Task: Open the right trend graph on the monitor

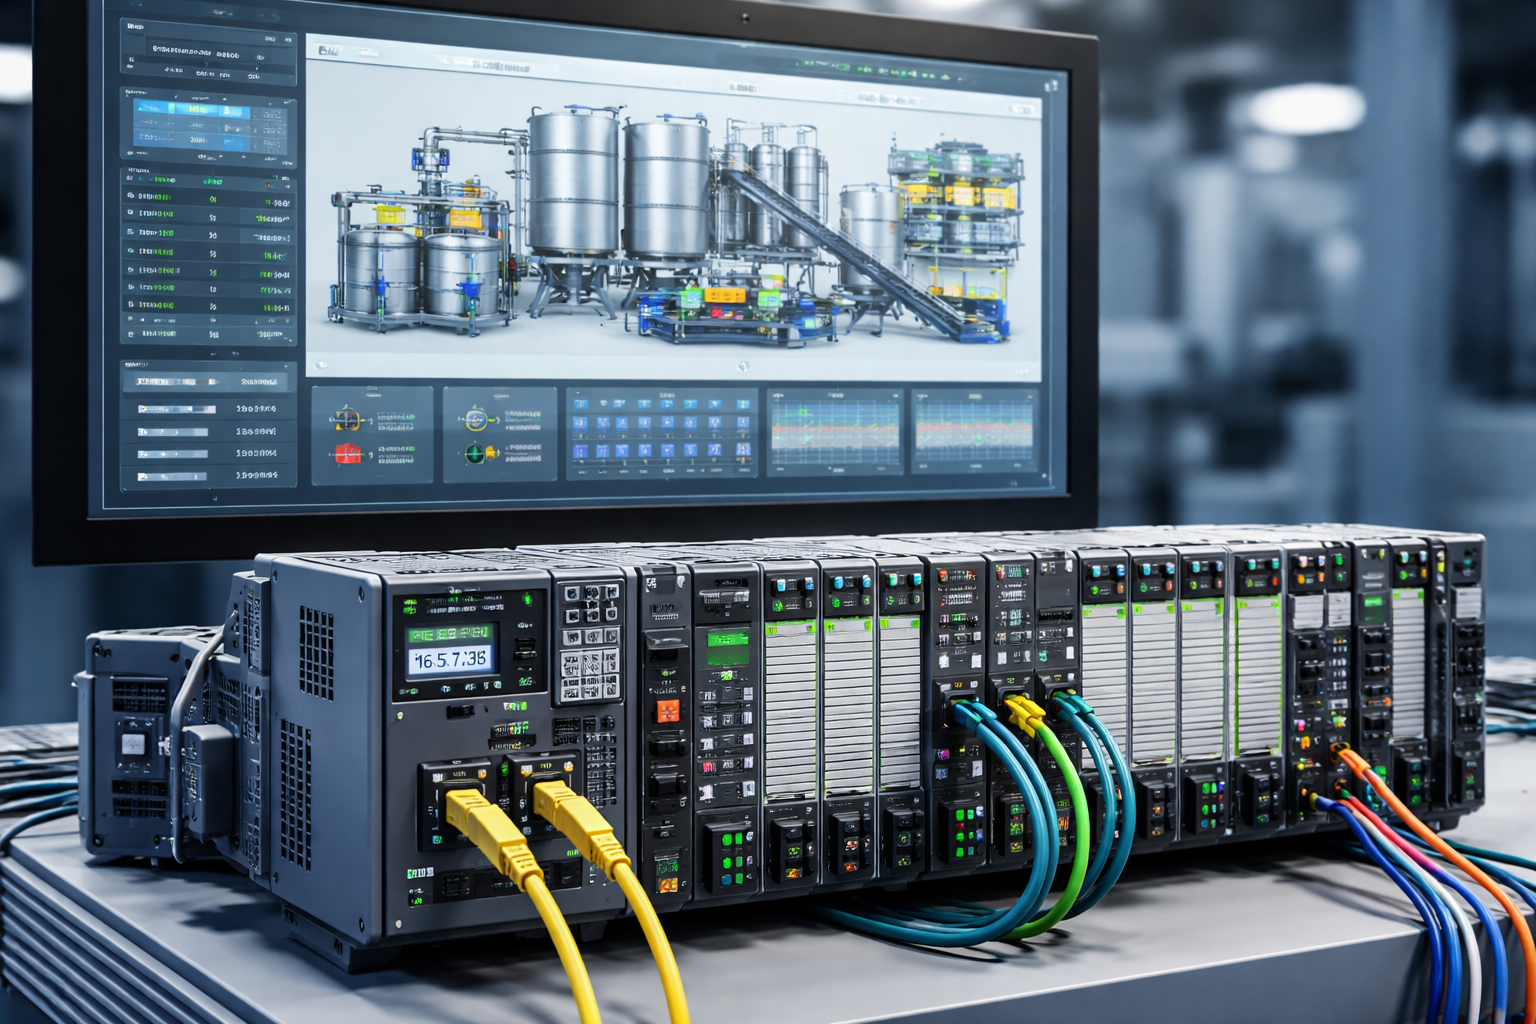Action: [974, 431]
